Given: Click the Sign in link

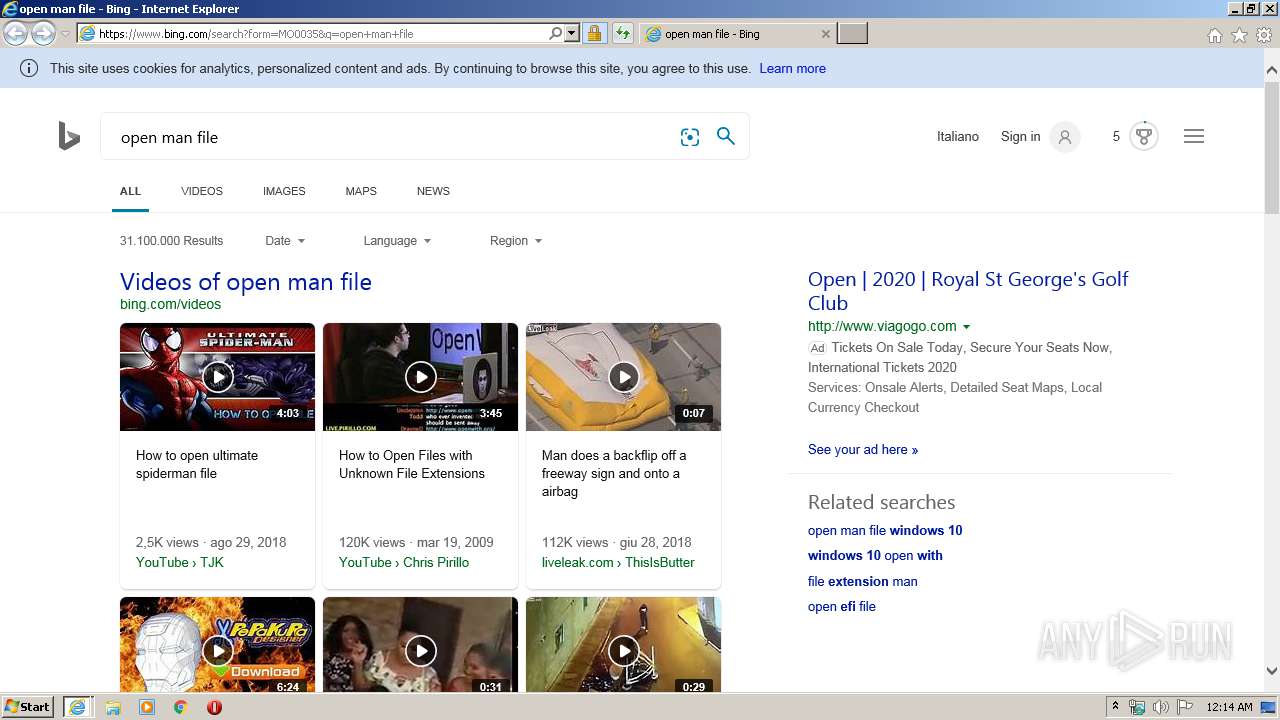Looking at the screenshot, I should point(1020,137).
